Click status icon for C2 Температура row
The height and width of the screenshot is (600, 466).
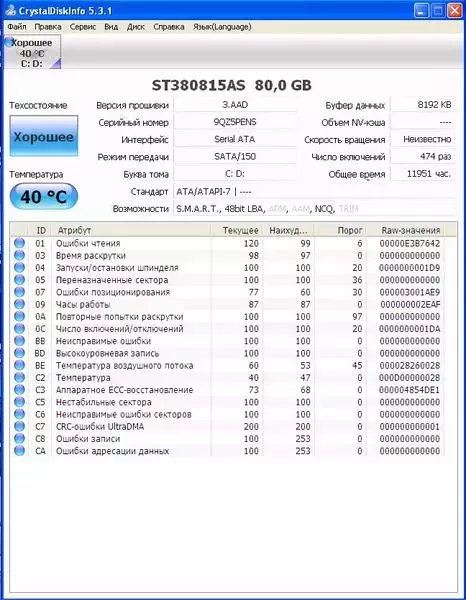pos(19,378)
